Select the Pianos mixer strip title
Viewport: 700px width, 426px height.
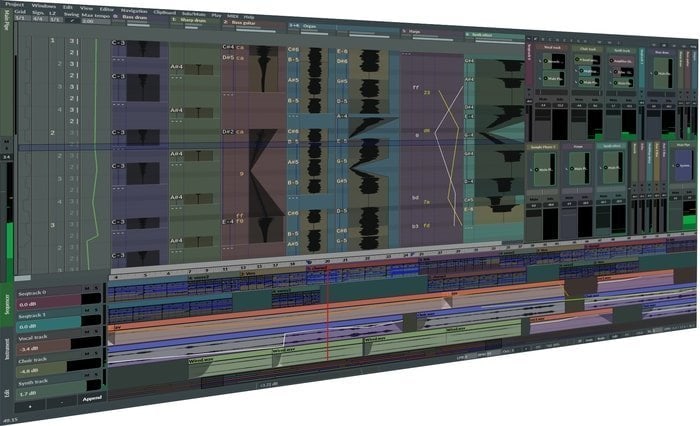pyautogui.click(x=578, y=146)
